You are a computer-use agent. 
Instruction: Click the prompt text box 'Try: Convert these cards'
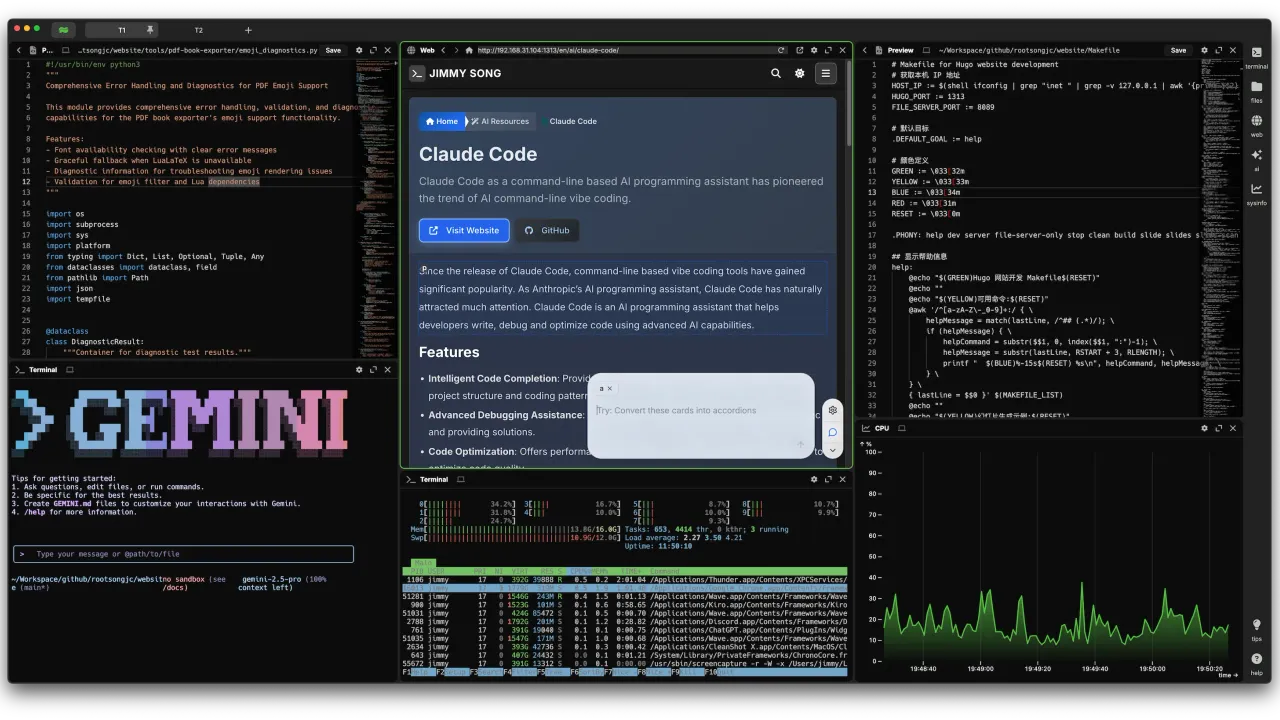click(x=700, y=410)
